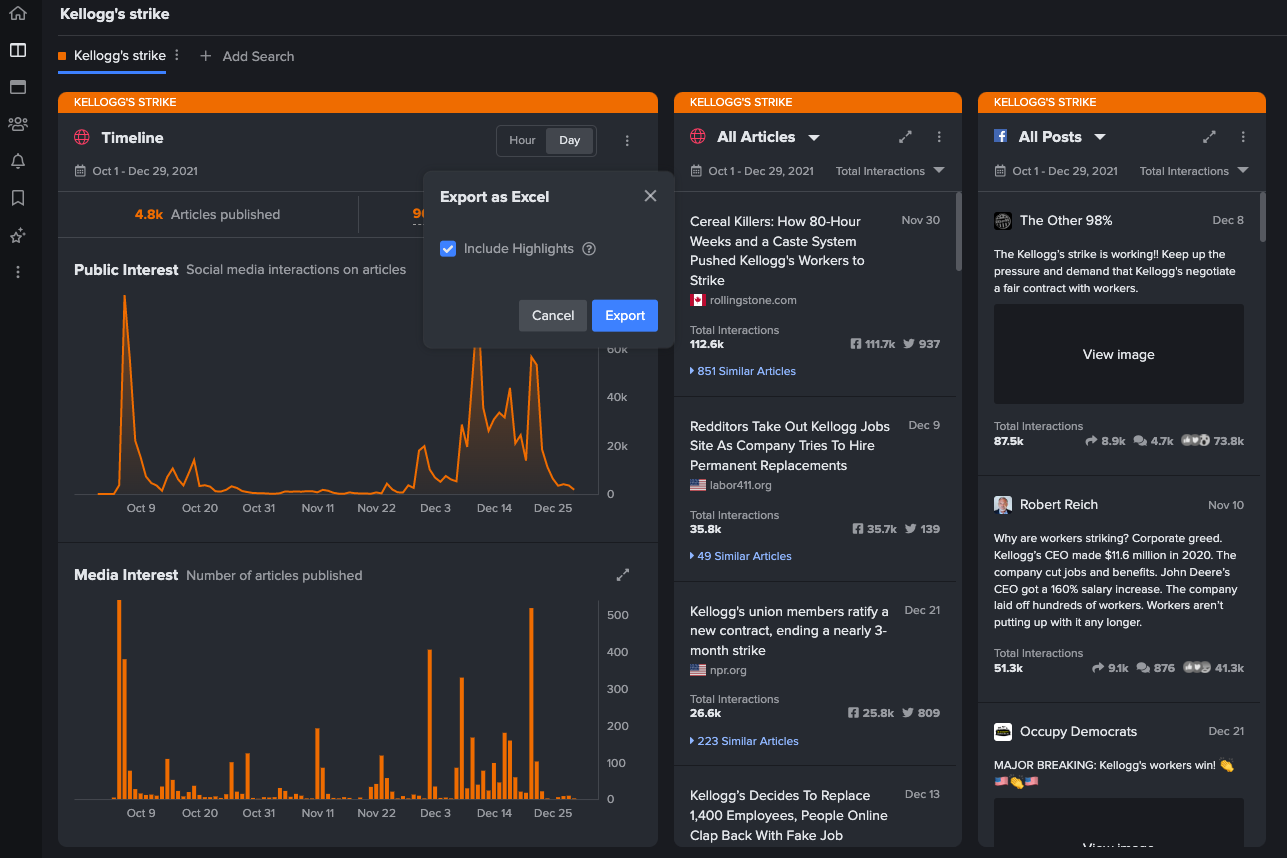Screen dimensions: 1287x858
Task: Expand 223 Similar Articles
Action: 744,741
